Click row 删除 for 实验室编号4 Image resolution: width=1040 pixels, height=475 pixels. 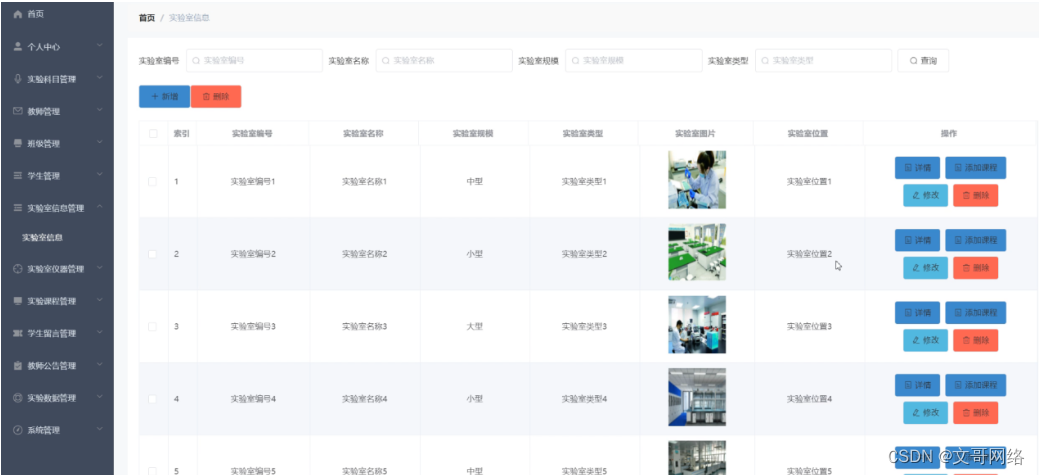pos(976,412)
